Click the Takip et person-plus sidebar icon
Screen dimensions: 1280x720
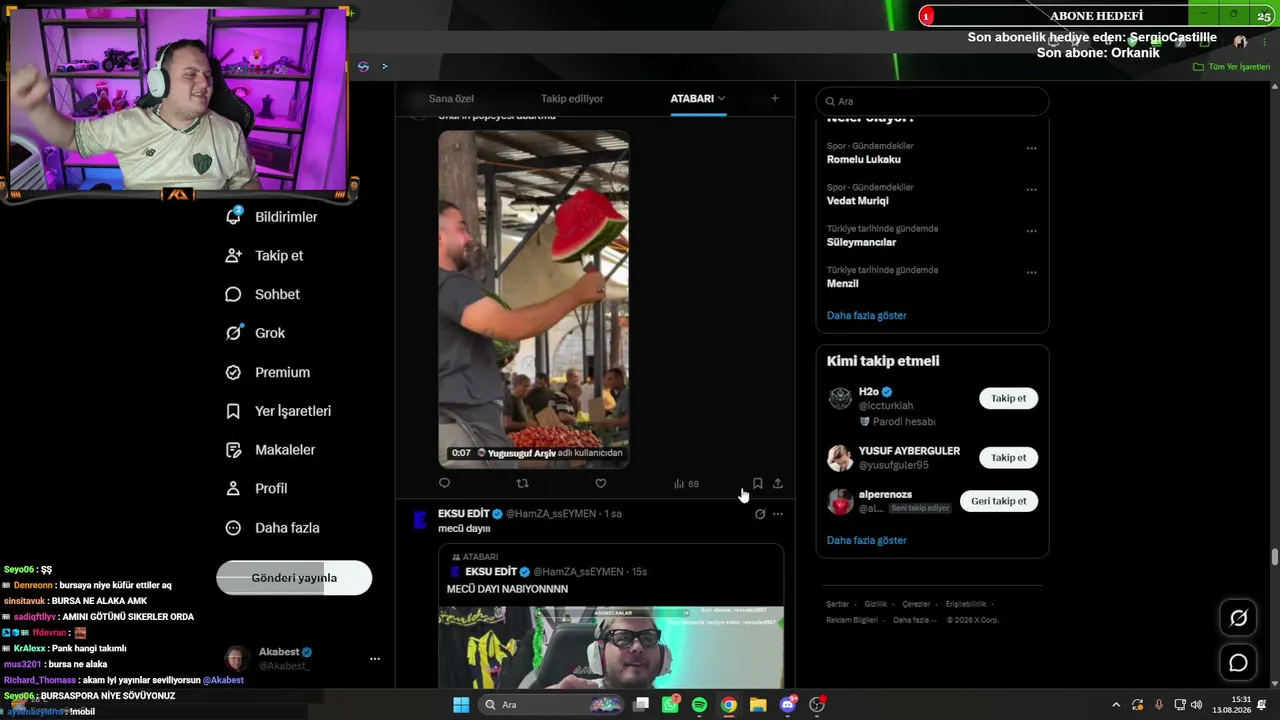233,255
